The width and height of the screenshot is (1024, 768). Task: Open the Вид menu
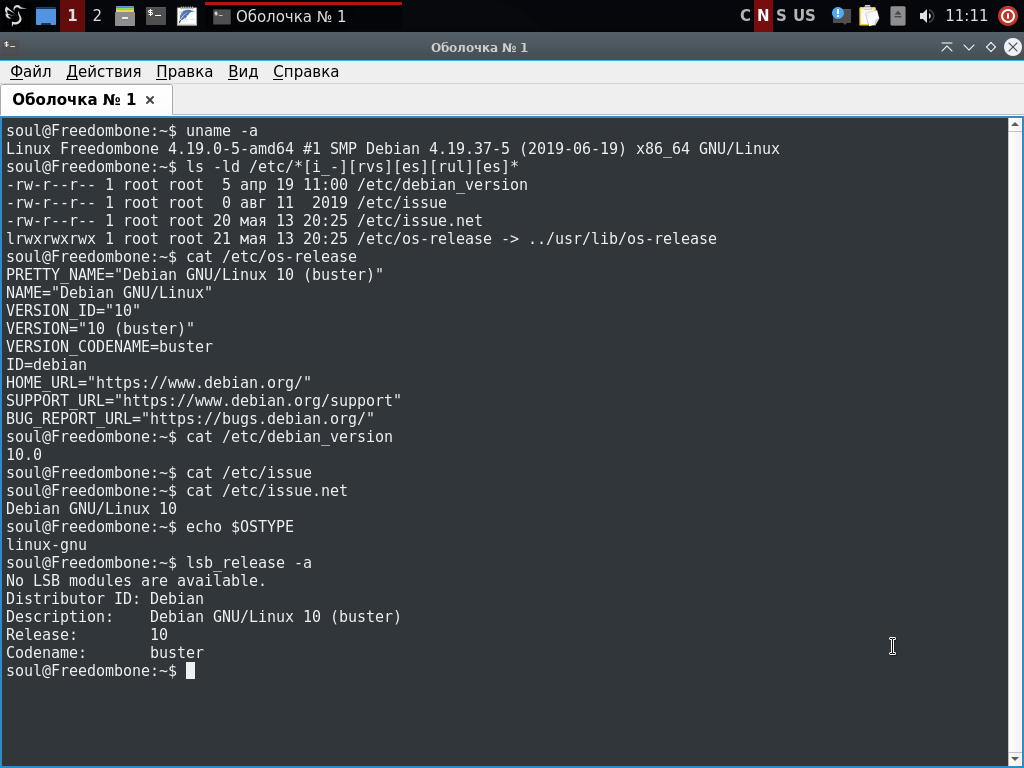point(243,72)
